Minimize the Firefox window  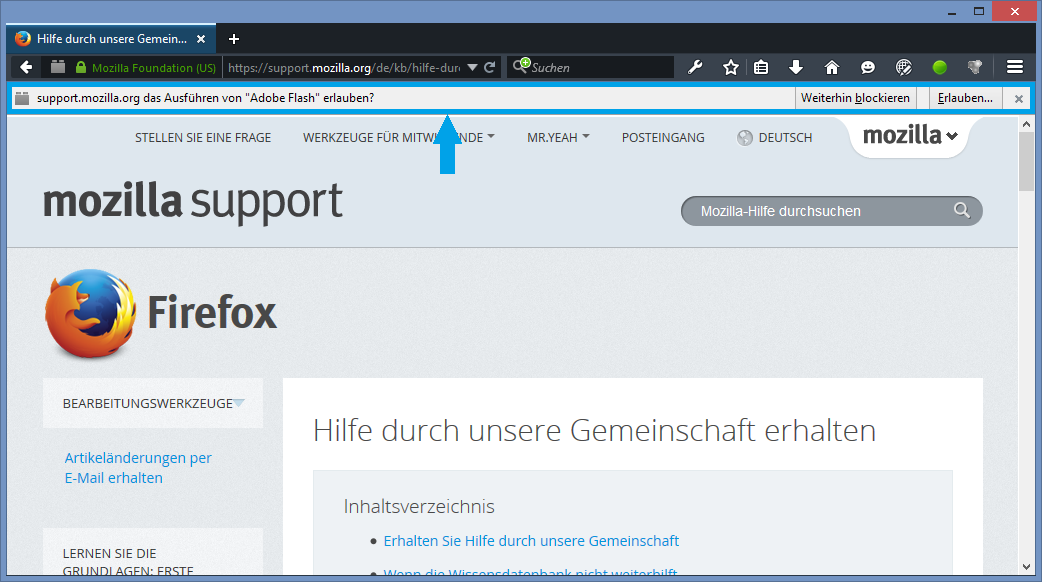click(x=951, y=11)
